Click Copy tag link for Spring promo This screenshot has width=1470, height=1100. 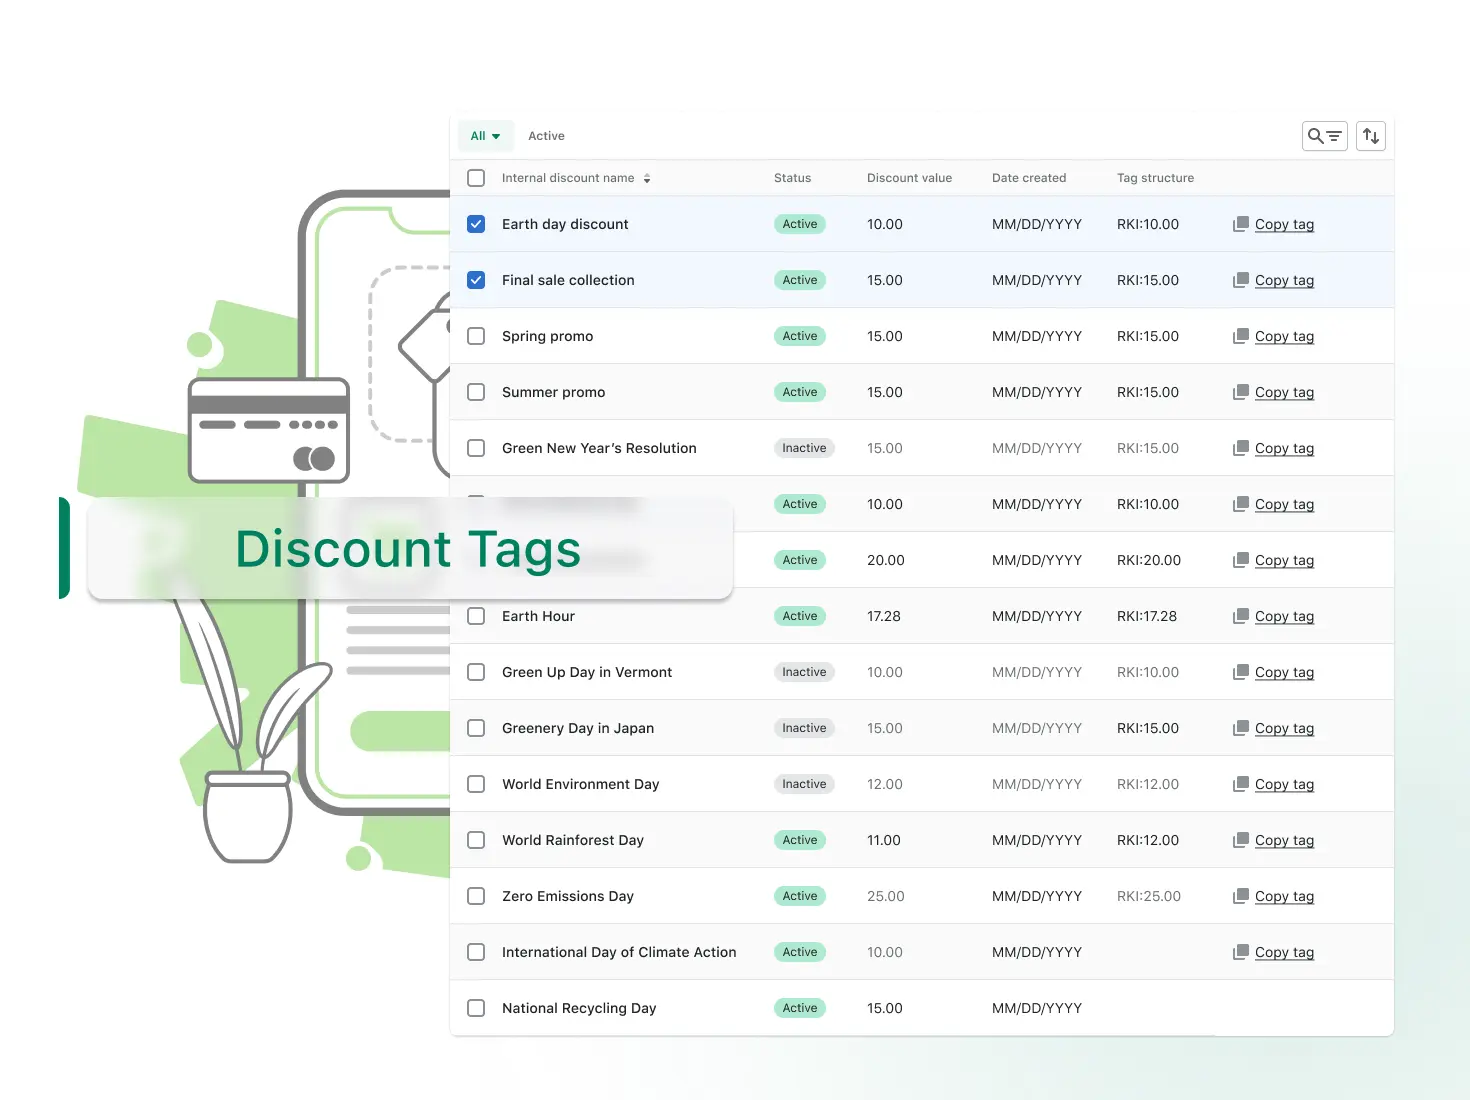coord(1284,336)
